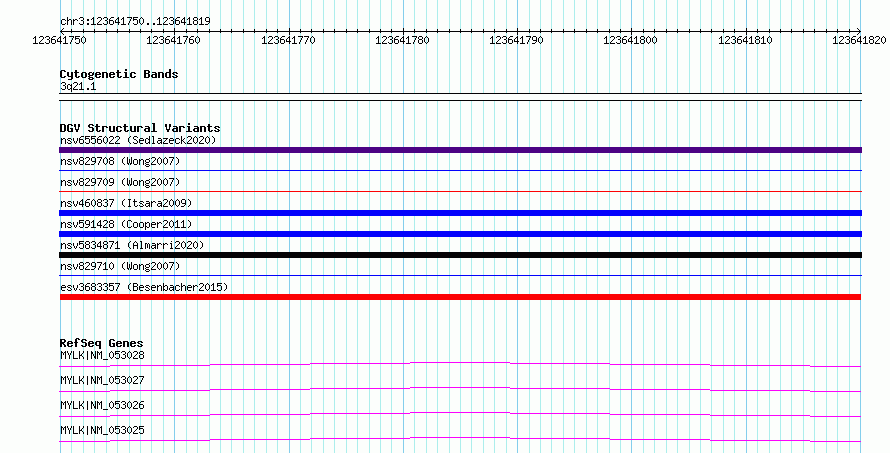Click the nsv6556022 (Sedlazeck2020) label
This screenshot has width=890, height=453.
(138, 140)
